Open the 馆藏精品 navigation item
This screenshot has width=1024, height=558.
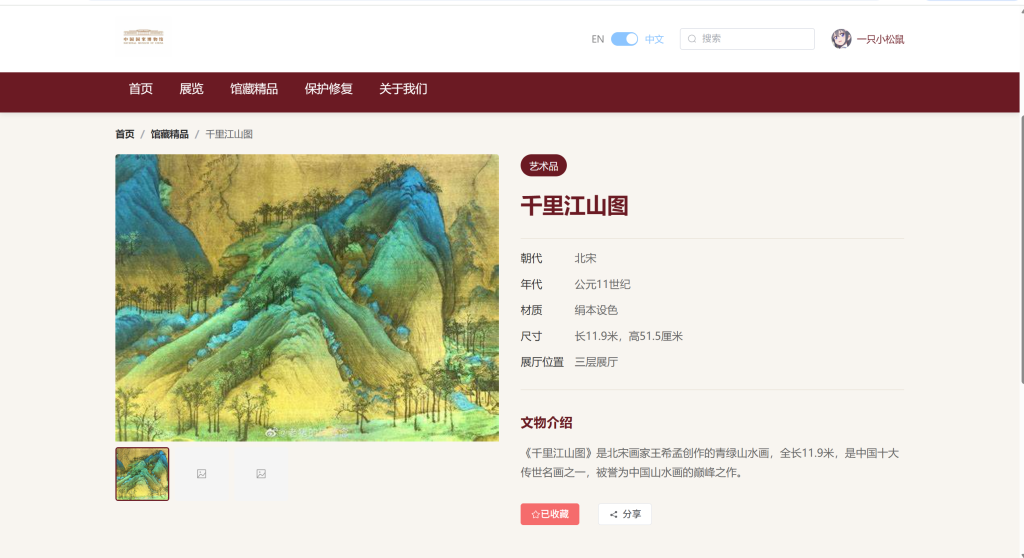click(254, 89)
